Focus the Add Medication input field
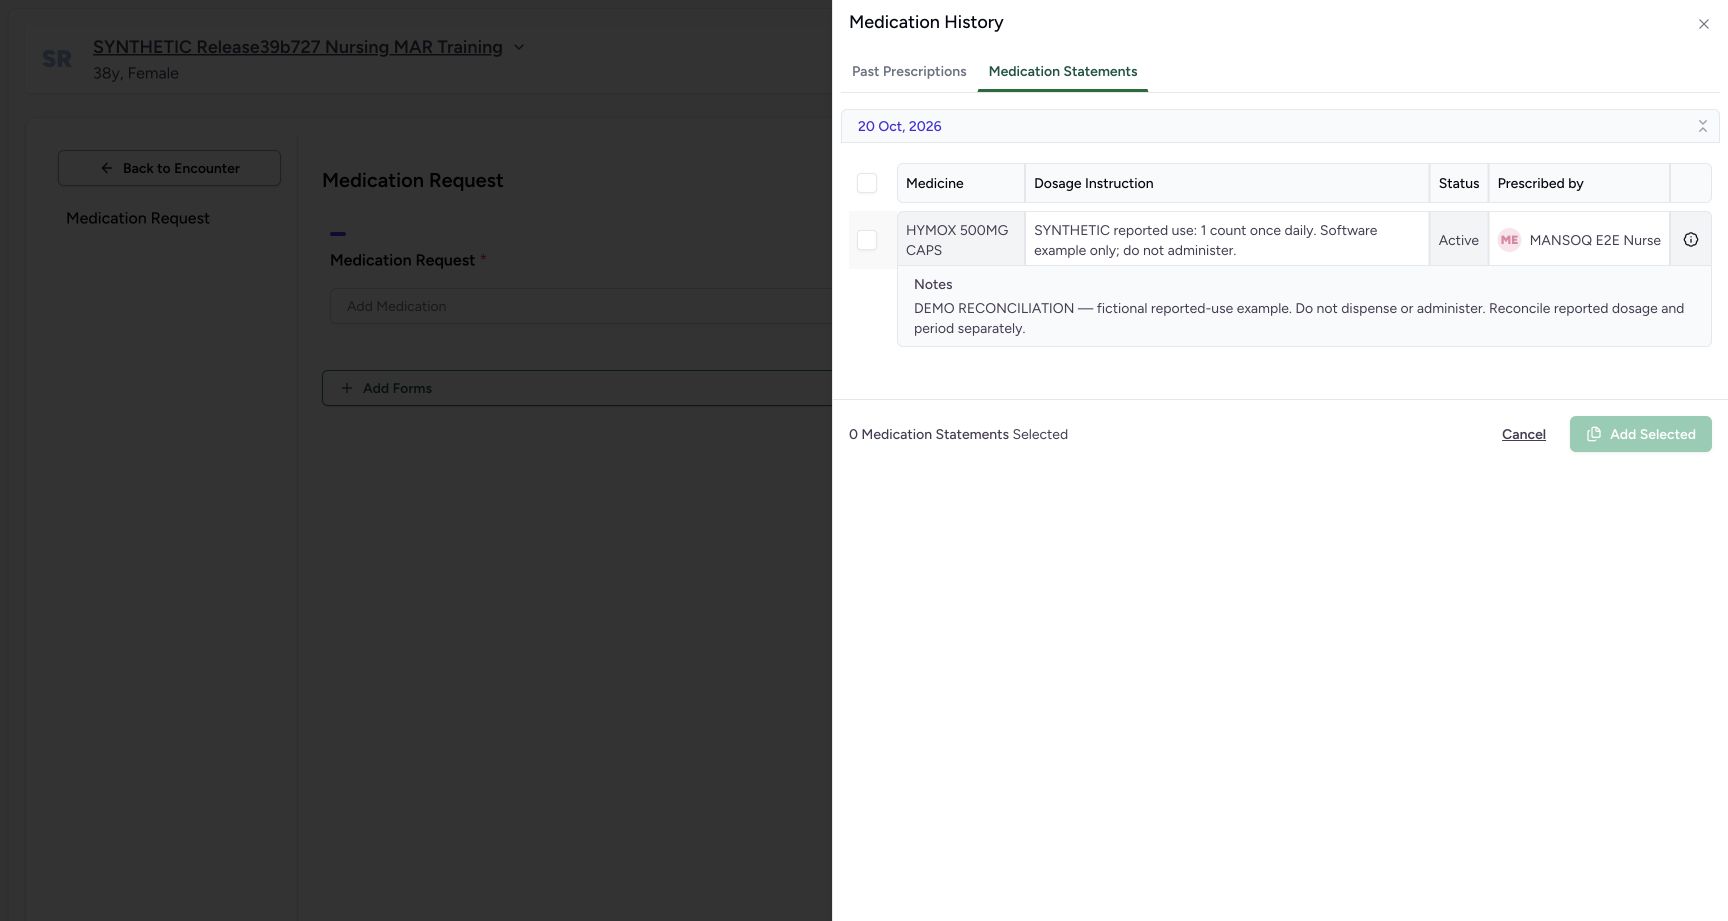This screenshot has height=921, width=1728. coord(581,306)
